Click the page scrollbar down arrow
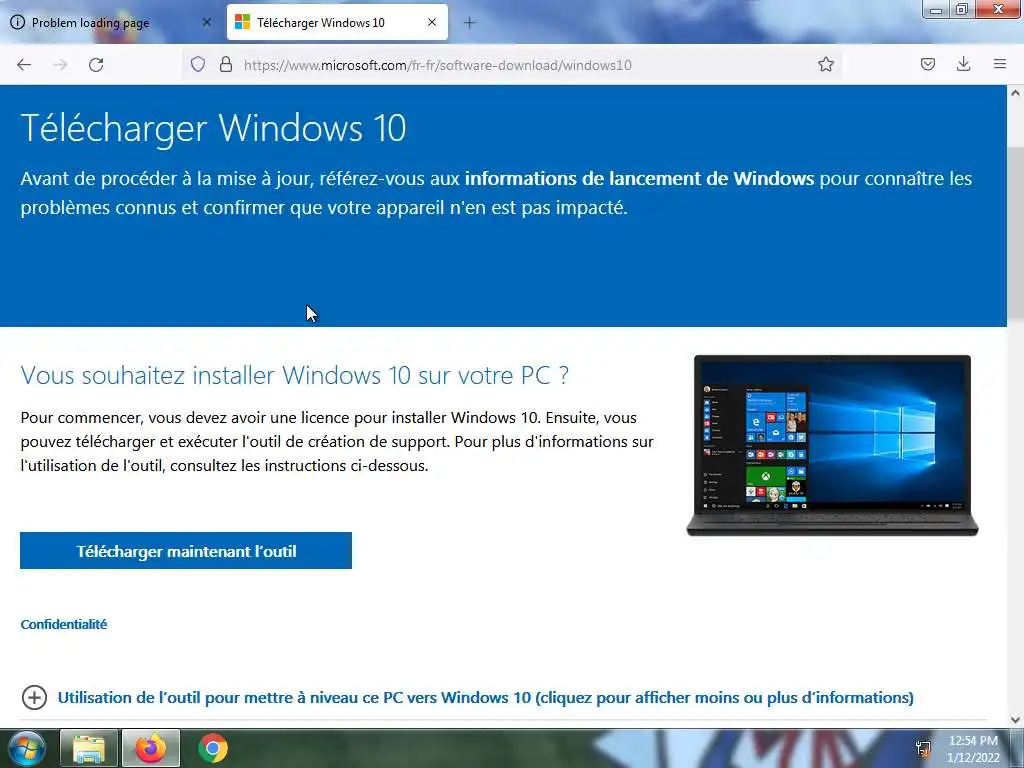Screen dimensions: 1024x768 tap(1015, 720)
